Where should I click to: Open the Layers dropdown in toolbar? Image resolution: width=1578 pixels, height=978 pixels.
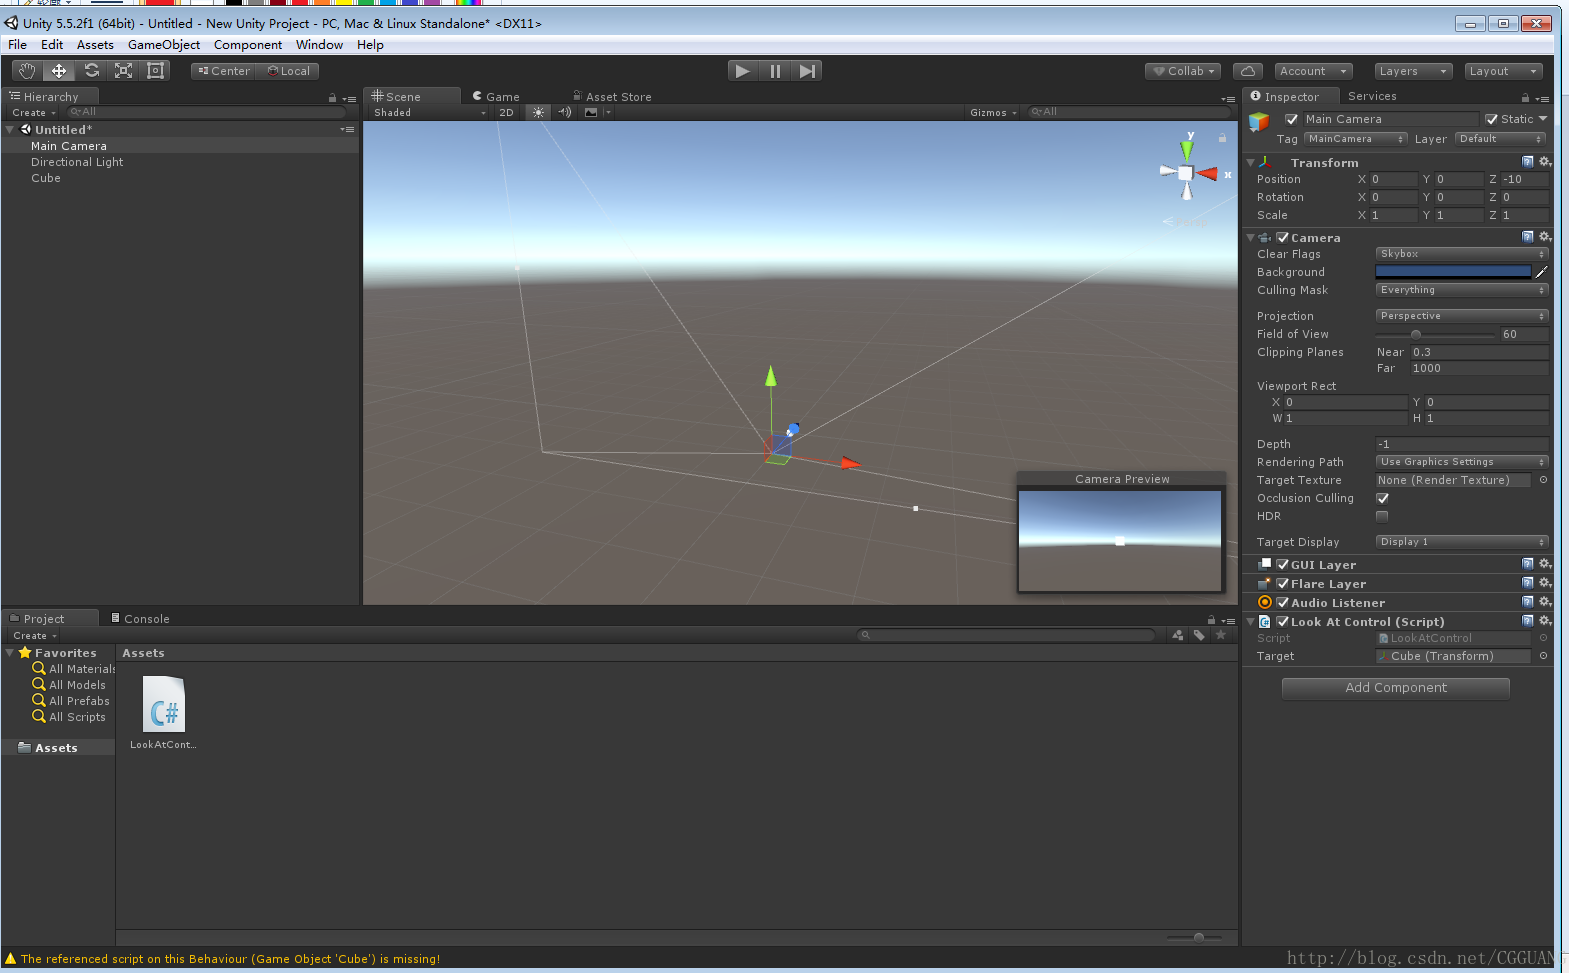coord(1413,71)
